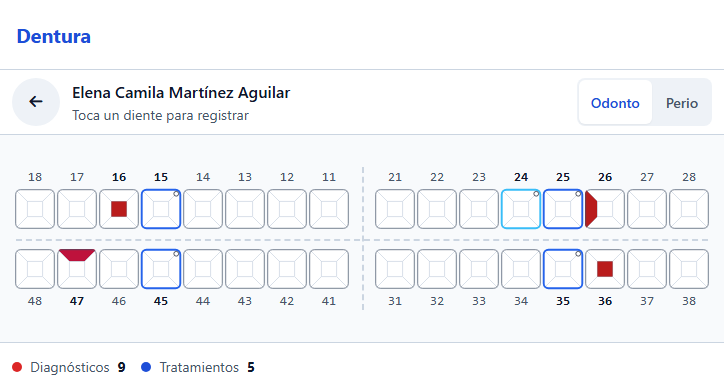Select tooth 25 outlined in blue
Screen dimensions: 724x390
tap(563, 209)
